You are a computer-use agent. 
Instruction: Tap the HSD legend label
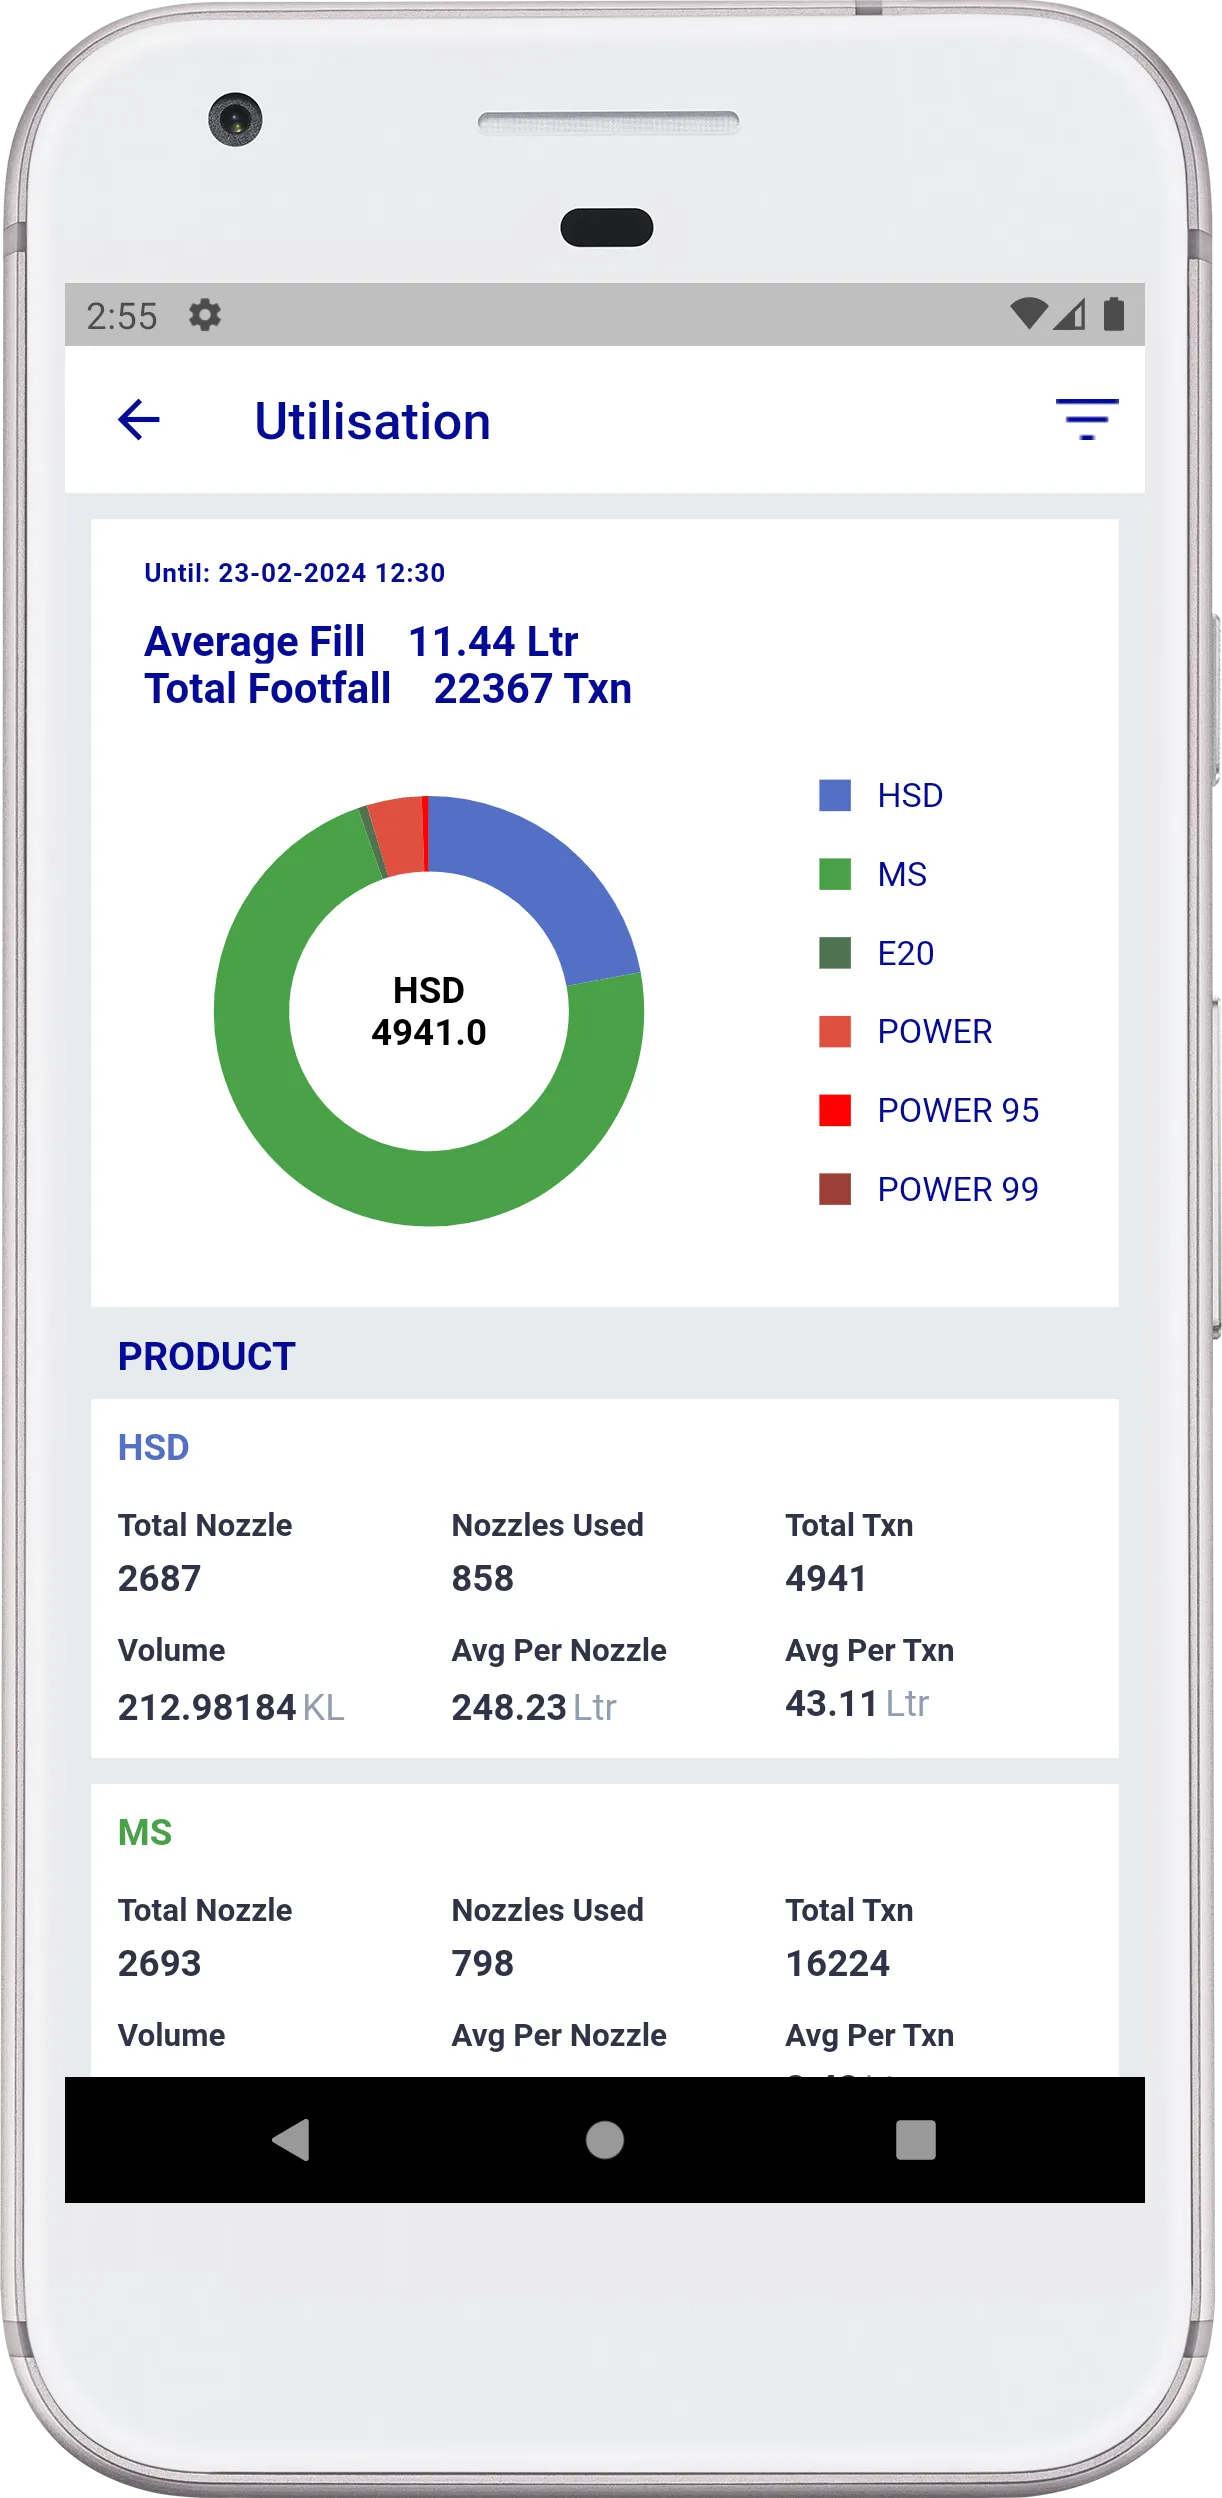pos(910,796)
